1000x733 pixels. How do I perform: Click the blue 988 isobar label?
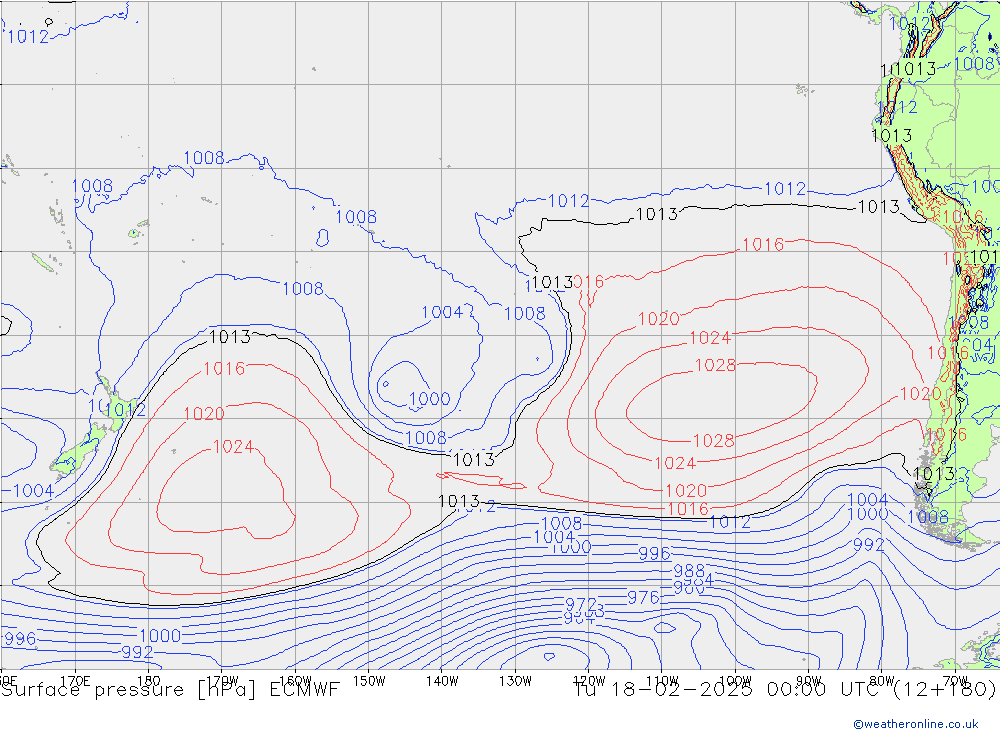(x=689, y=570)
